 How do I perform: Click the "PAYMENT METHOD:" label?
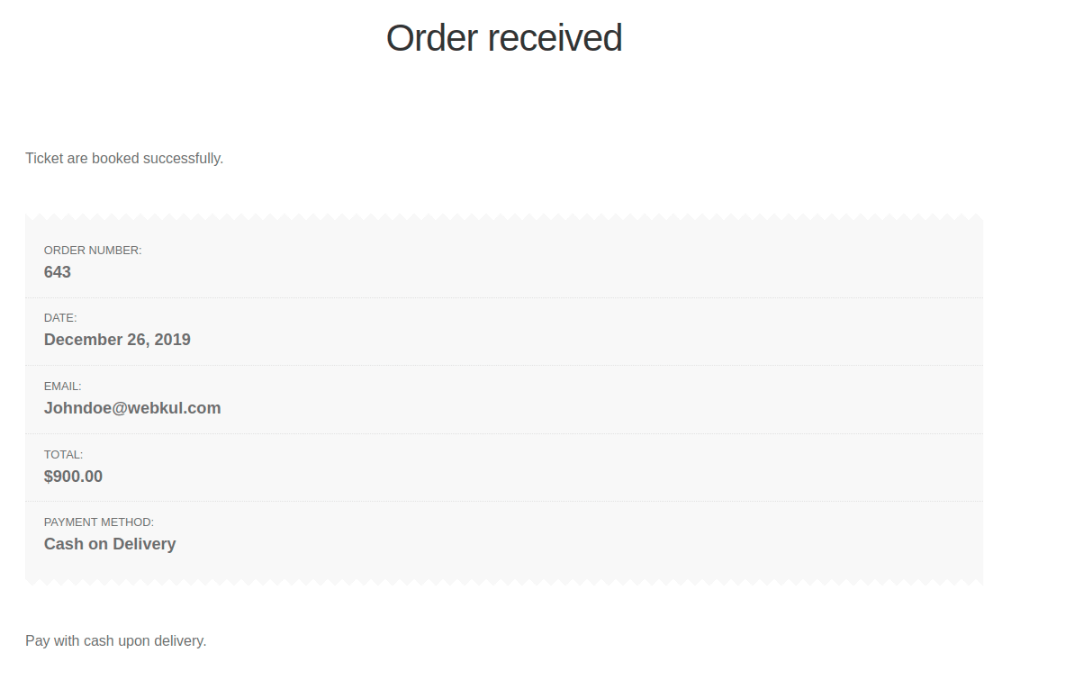98,522
